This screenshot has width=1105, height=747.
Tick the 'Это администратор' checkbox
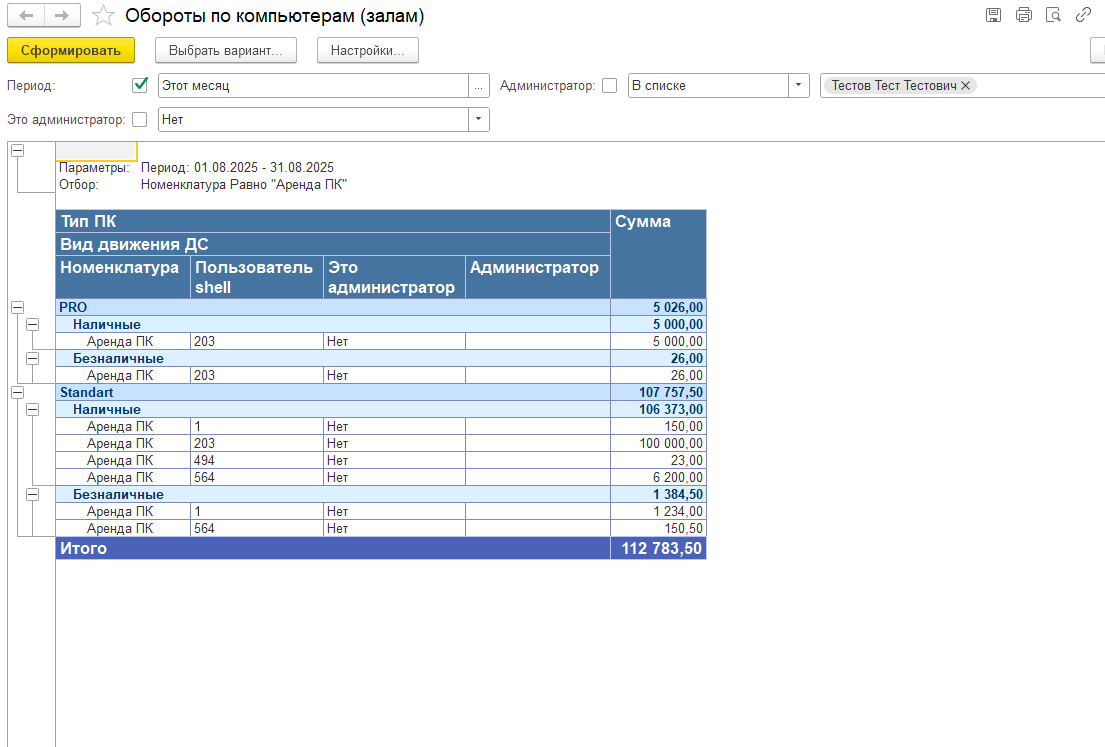coord(140,120)
